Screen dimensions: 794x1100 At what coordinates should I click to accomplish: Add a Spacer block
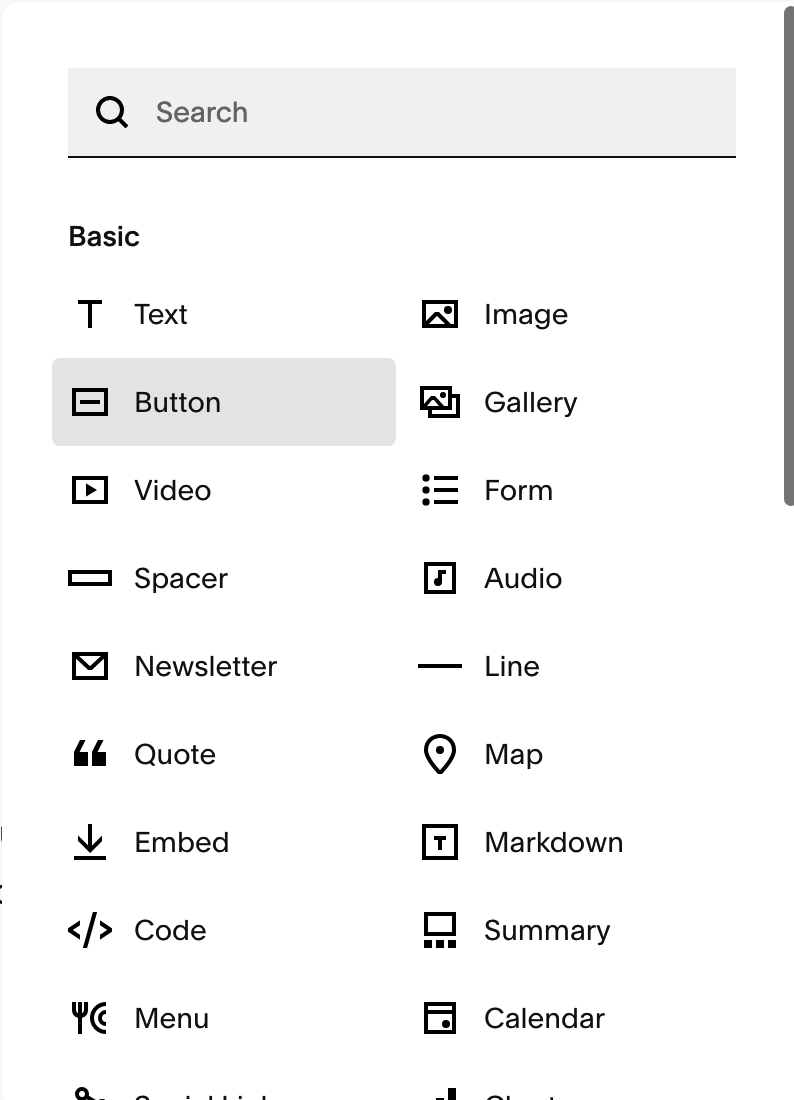click(x=180, y=578)
